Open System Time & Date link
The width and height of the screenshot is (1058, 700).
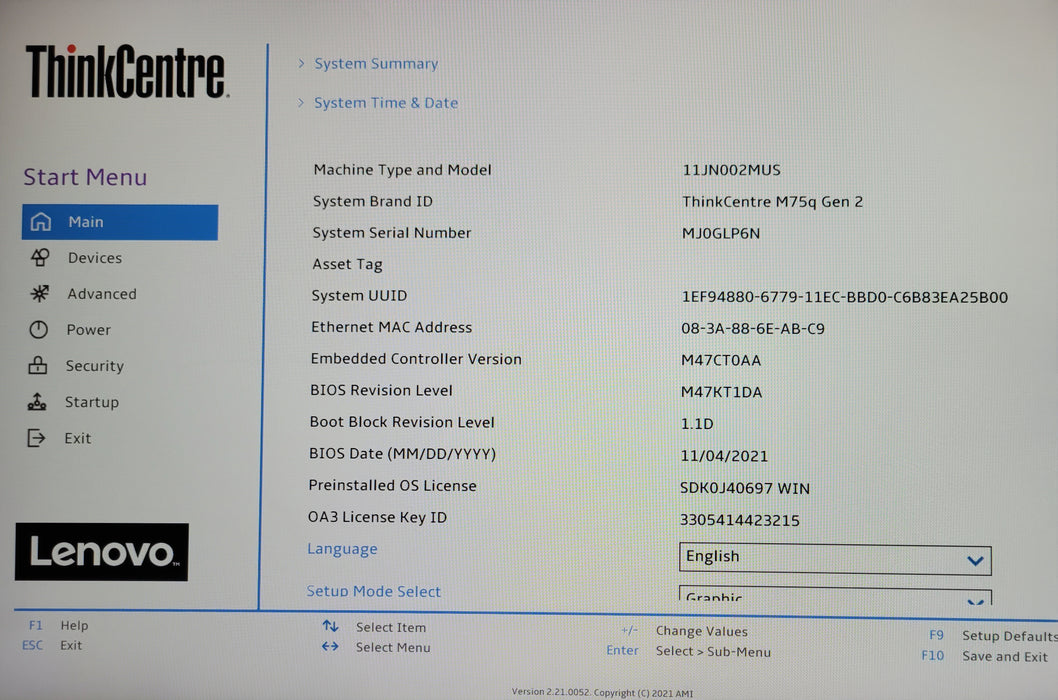click(386, 103)
